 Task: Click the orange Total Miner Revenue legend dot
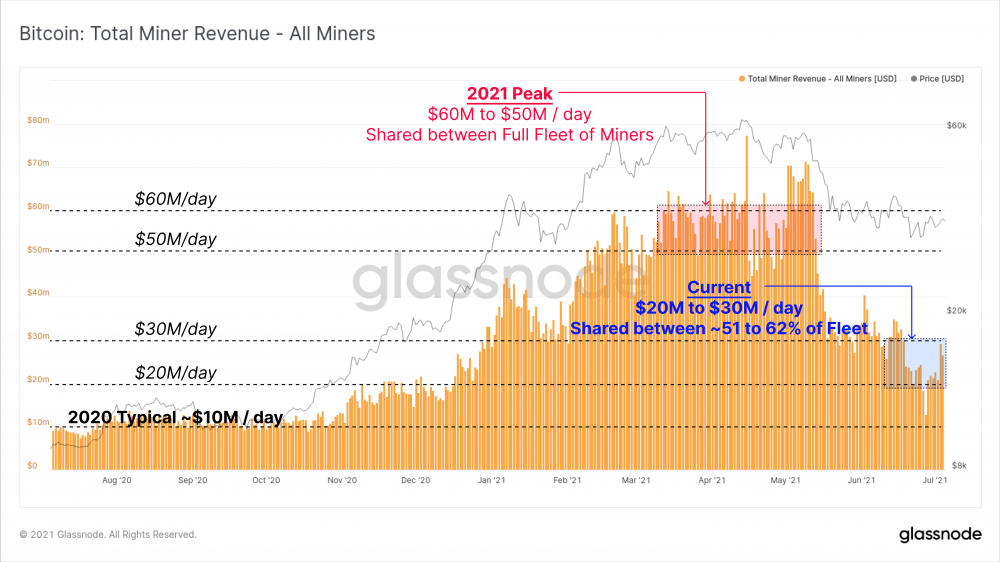click(741, 78)
